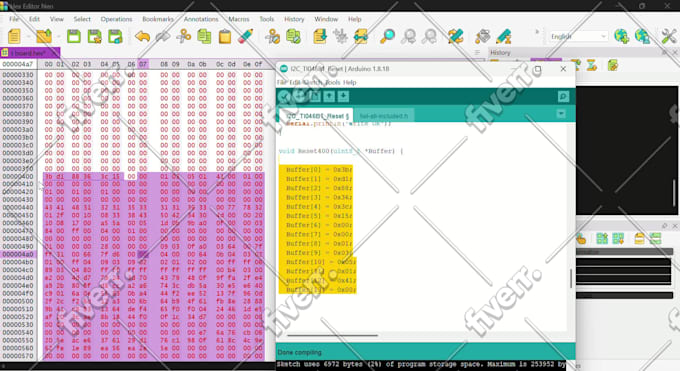
Task: Open the Bookmarks menu
Action: 158,19
